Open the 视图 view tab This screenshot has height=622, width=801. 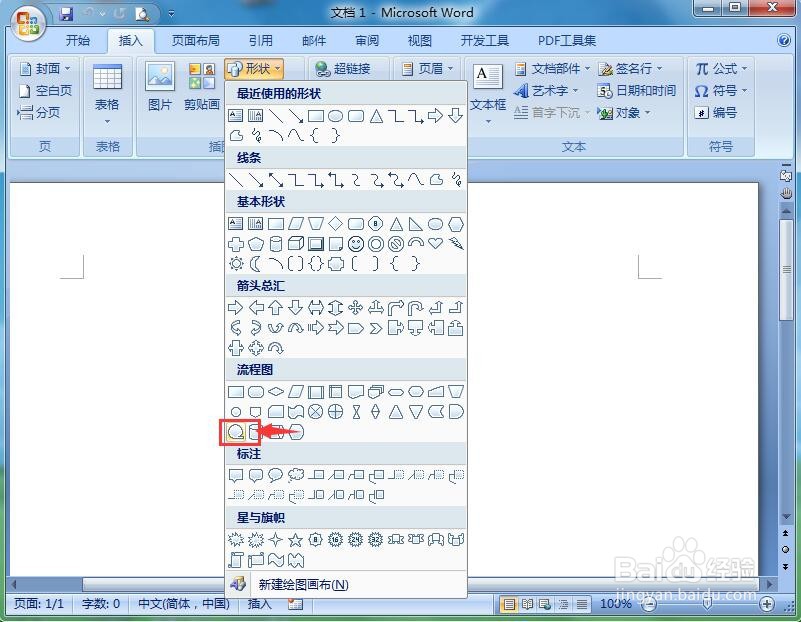(x=420, y=40)
